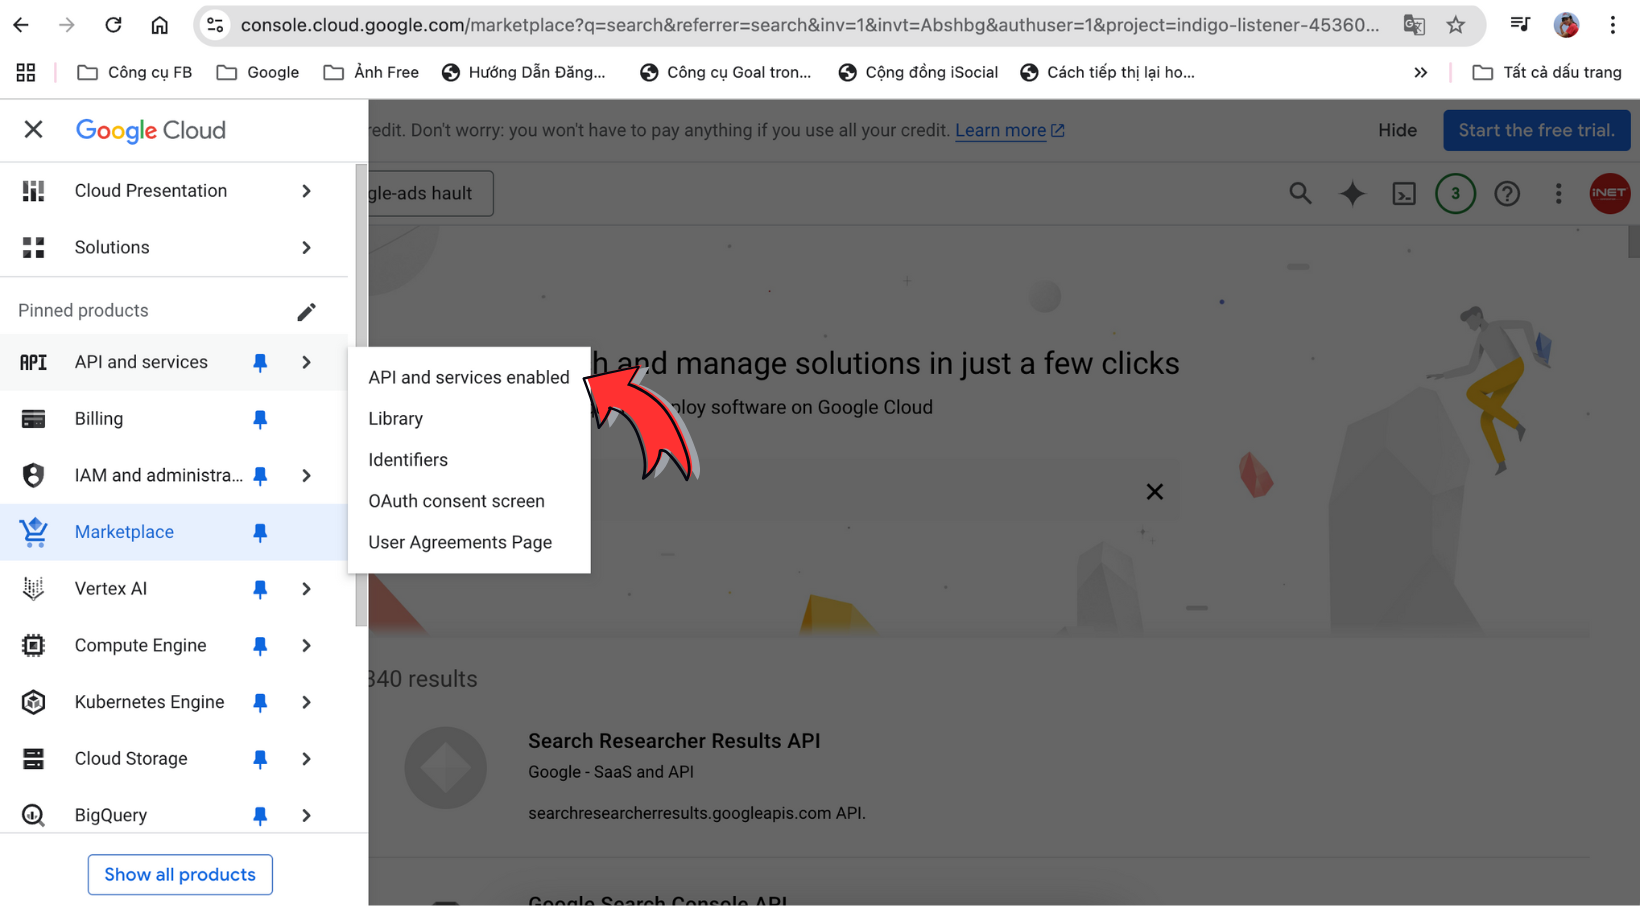1640x924 pixels.
Task: Unpin Billing from pinned products
Action: pos(260,419)
